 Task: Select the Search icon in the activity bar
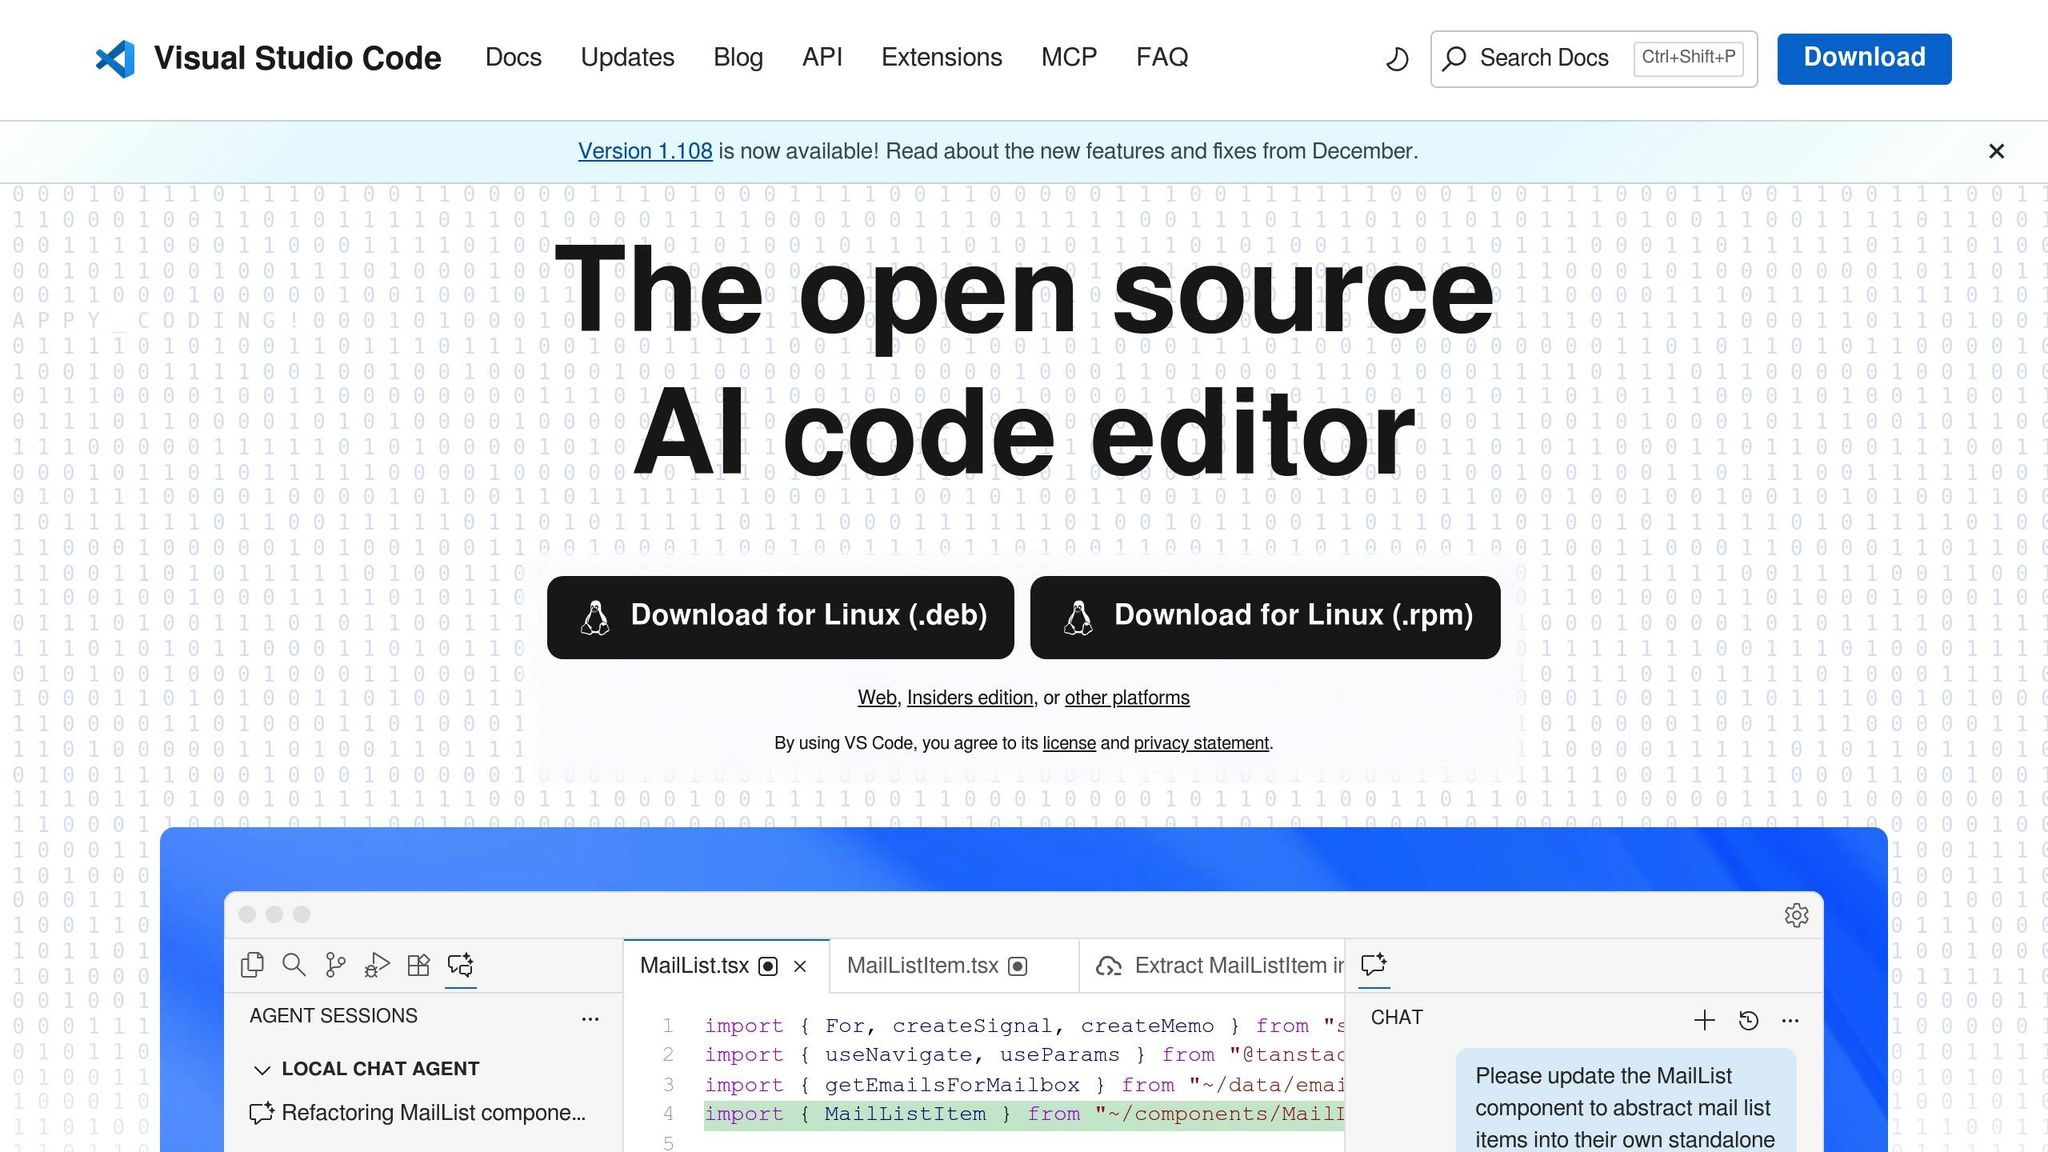[x=294, y=965]
